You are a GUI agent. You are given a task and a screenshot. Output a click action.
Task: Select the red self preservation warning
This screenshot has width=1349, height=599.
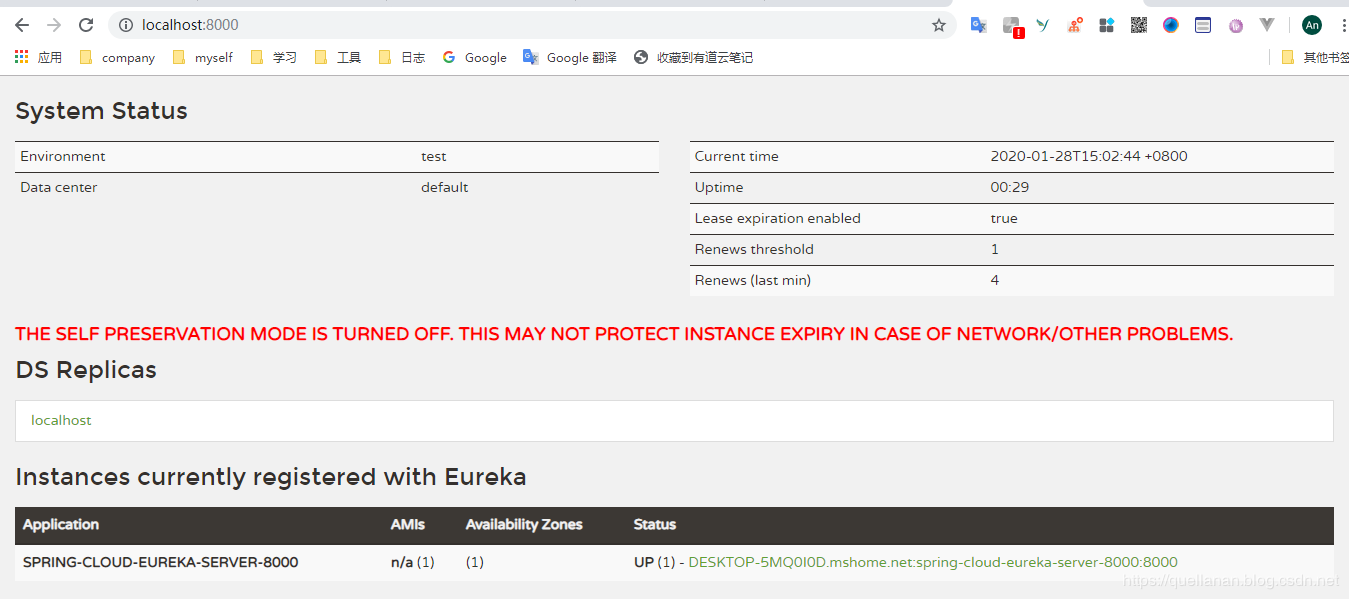pos(624,334)
